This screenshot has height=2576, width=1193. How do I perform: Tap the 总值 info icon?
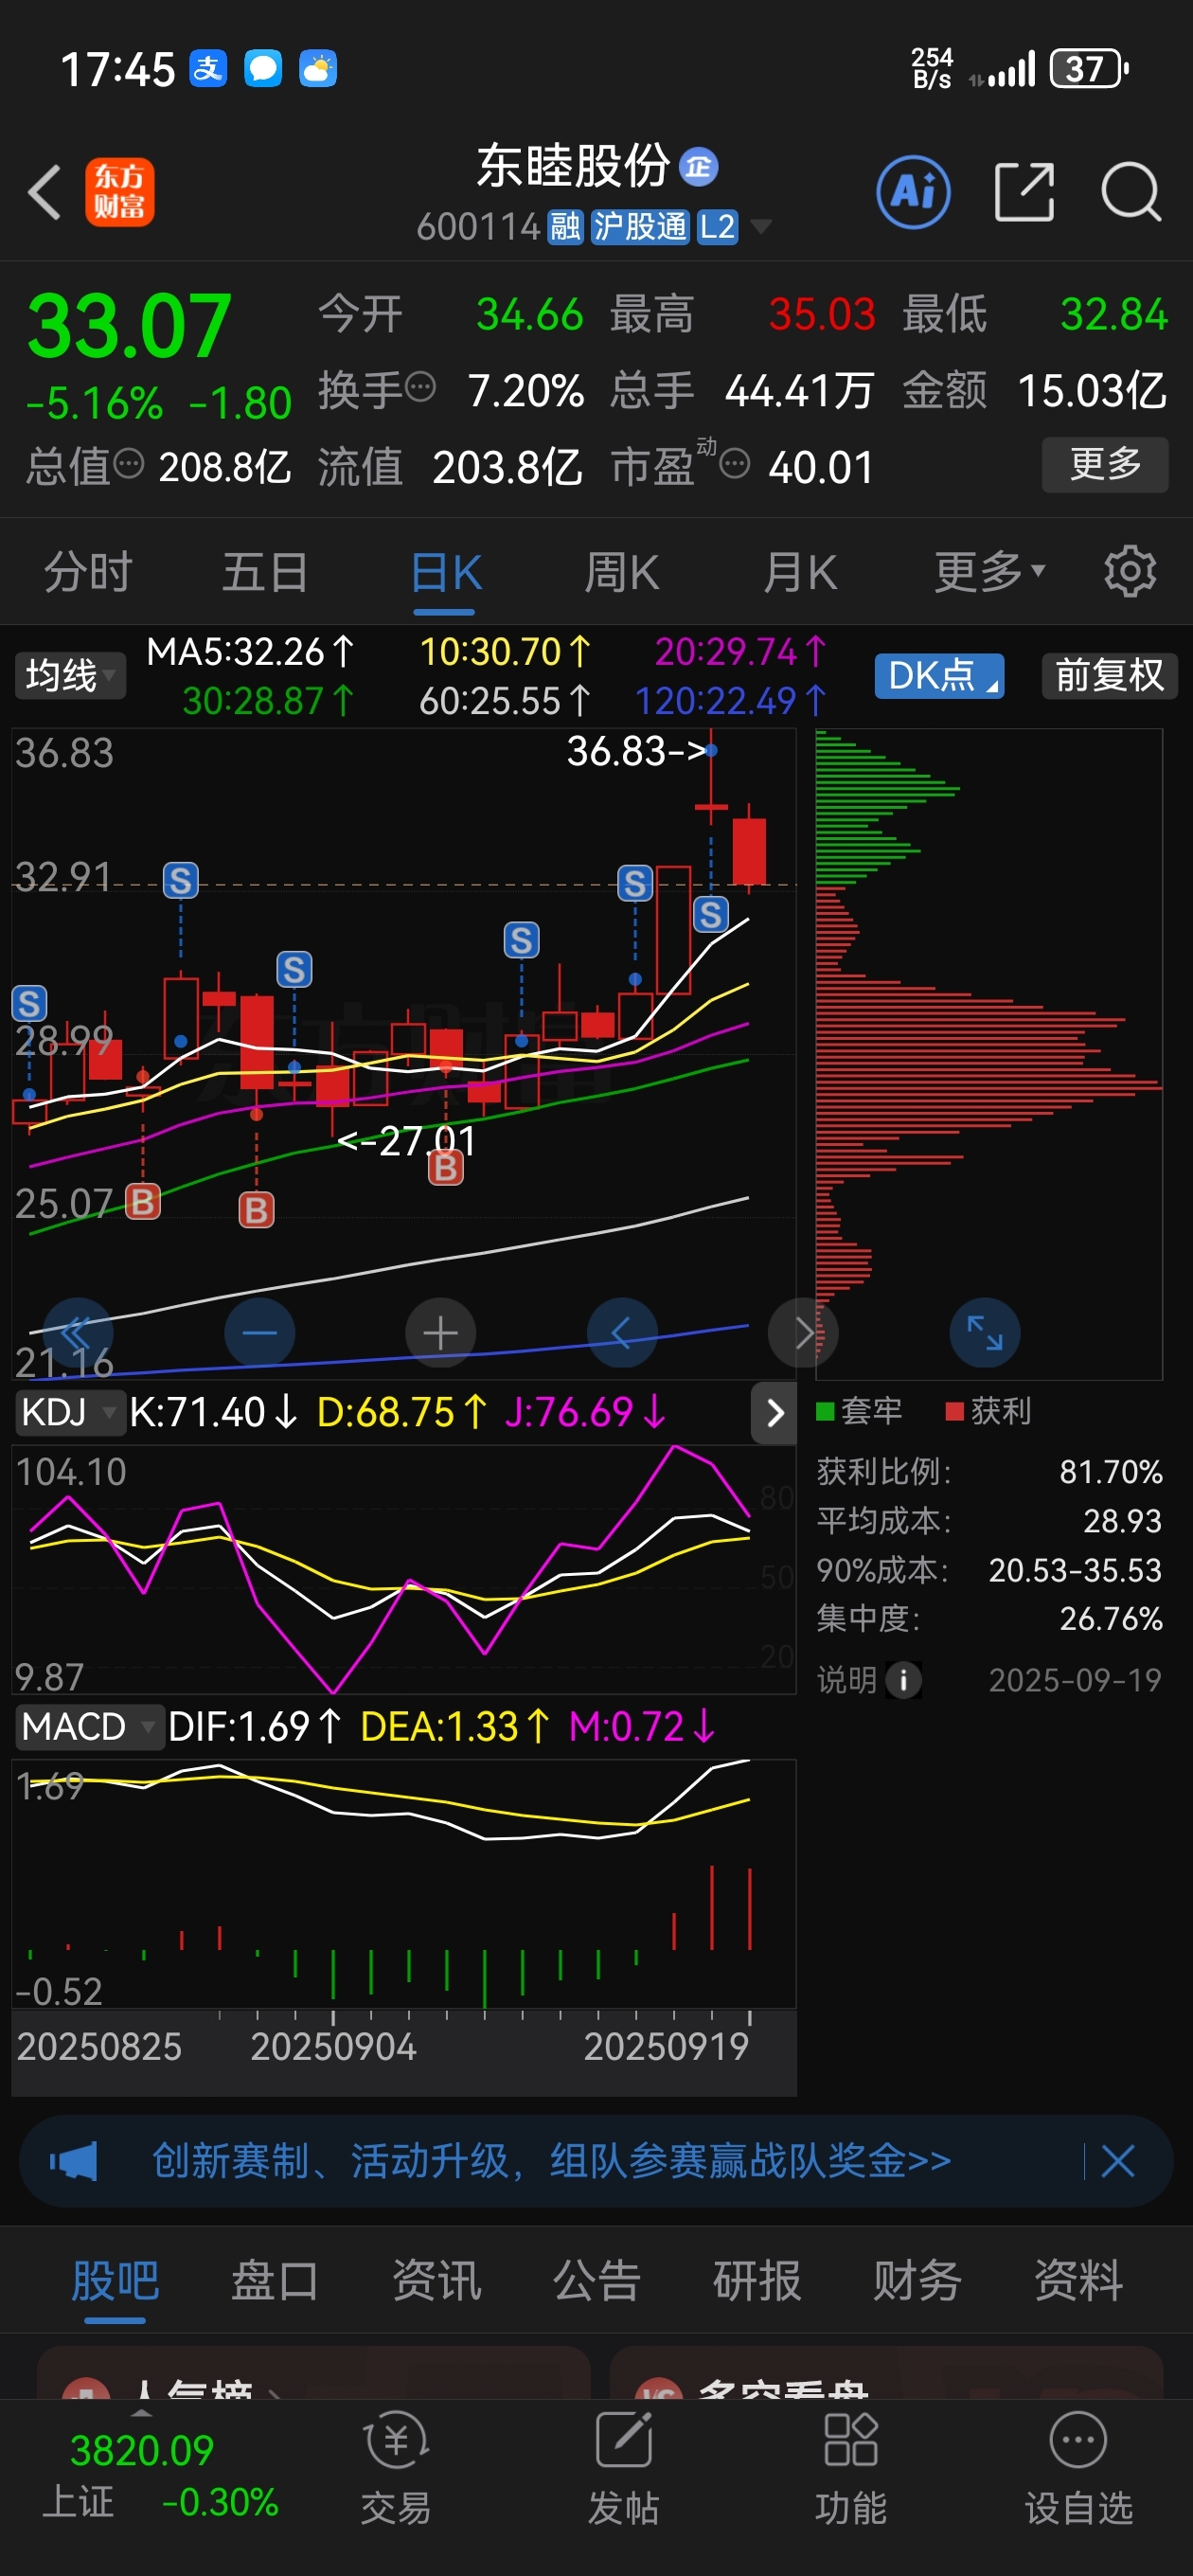point(129,463)
